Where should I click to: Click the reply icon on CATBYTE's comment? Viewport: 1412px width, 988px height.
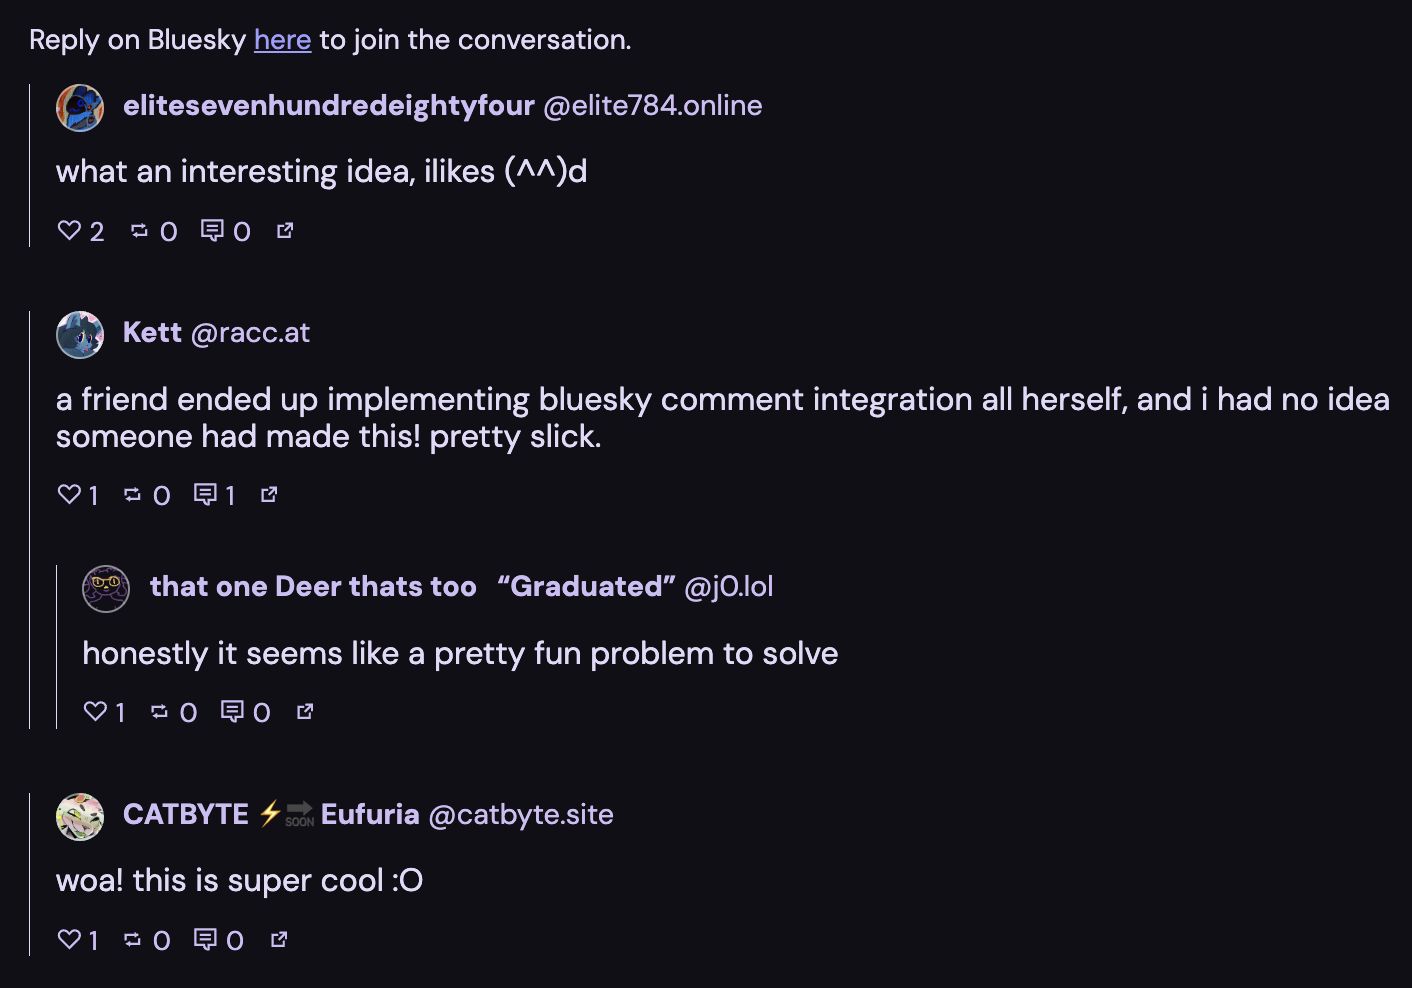point(207,939)
